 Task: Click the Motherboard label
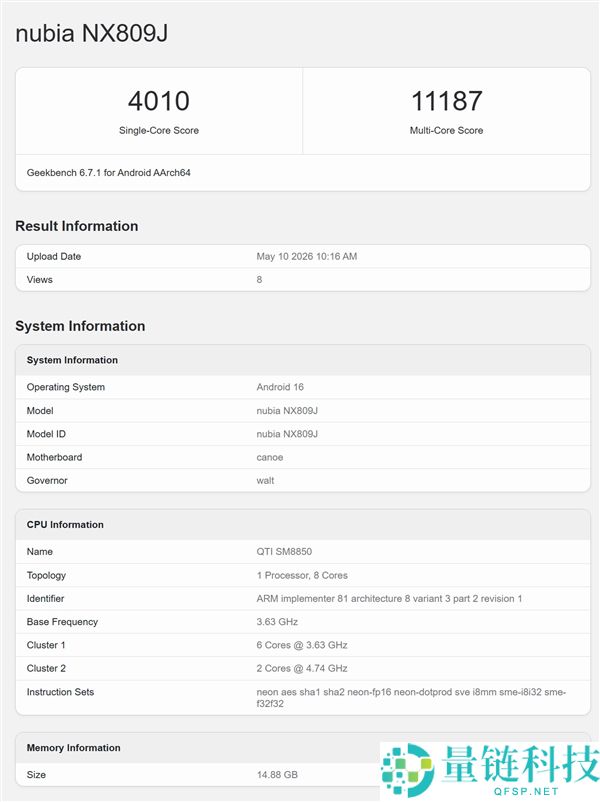click(x=54, y=457)
